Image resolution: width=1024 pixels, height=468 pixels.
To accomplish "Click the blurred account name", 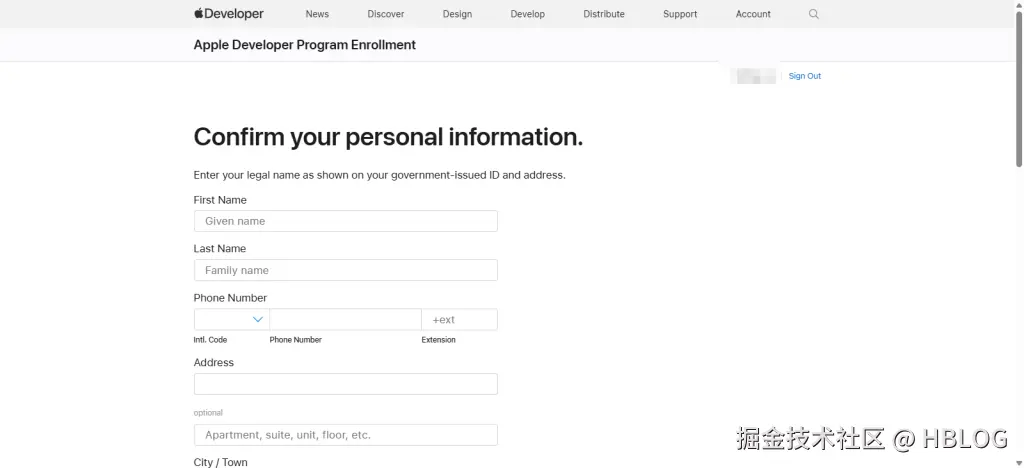I will tap(755, 76).
